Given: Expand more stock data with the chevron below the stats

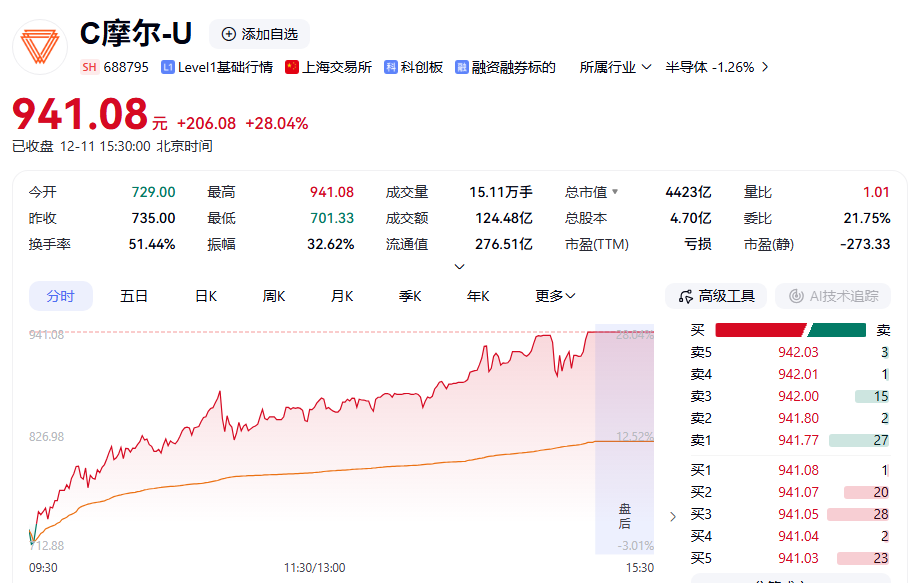Looking at the screenshot, I should (459, 267).
